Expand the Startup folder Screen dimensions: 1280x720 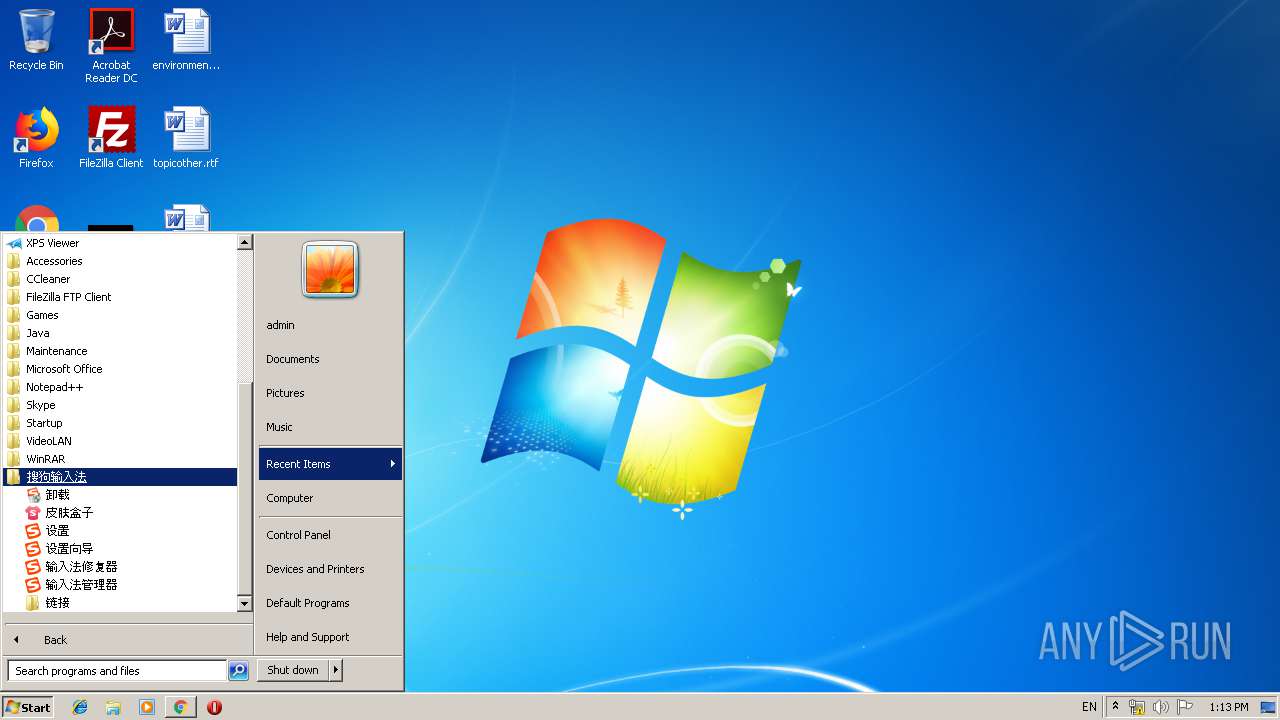click(120, 423)
